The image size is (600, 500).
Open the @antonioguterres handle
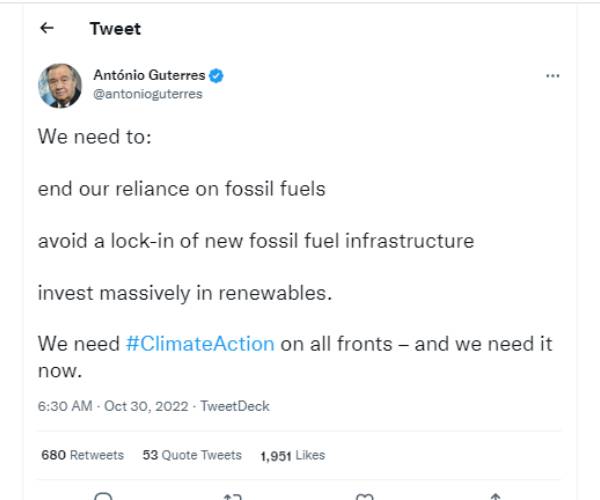pyautogui.click(x=147, y=94)
